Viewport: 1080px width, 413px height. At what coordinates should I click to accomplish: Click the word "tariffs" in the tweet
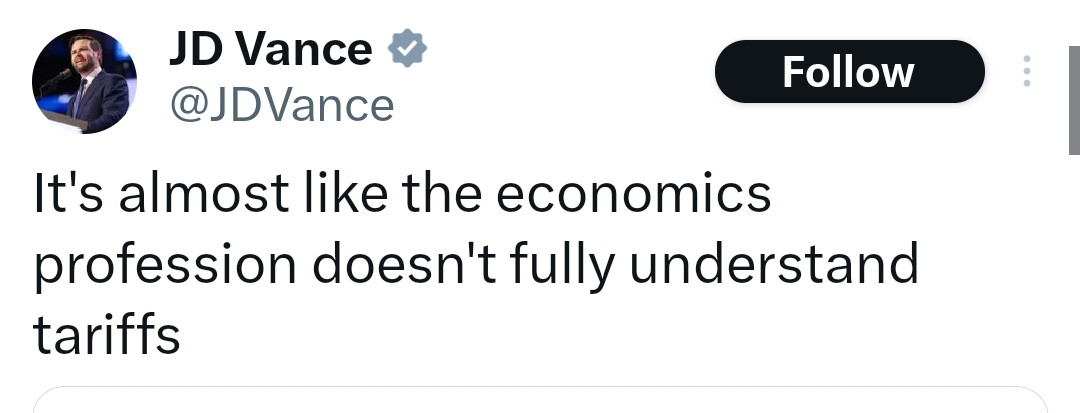coord(107,335)
